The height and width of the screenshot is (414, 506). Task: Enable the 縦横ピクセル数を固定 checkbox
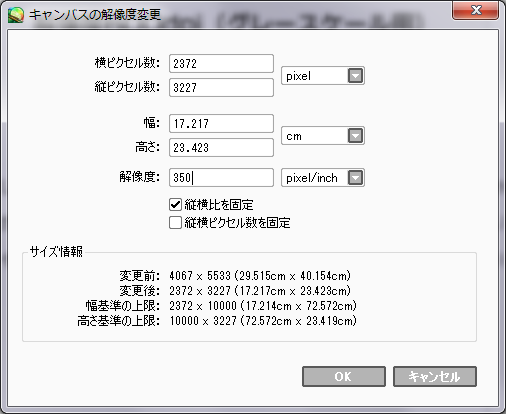coord(175,223)
